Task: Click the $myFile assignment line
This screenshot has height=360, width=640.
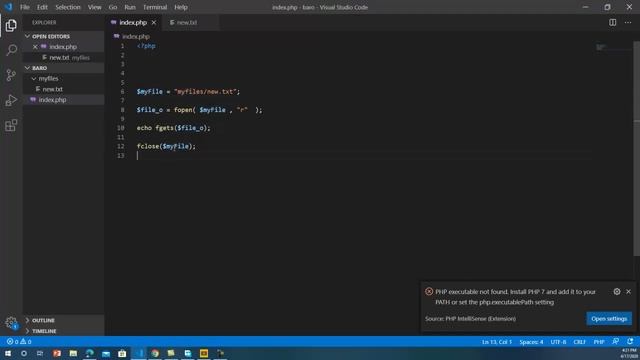Action: tap(188, 91)
